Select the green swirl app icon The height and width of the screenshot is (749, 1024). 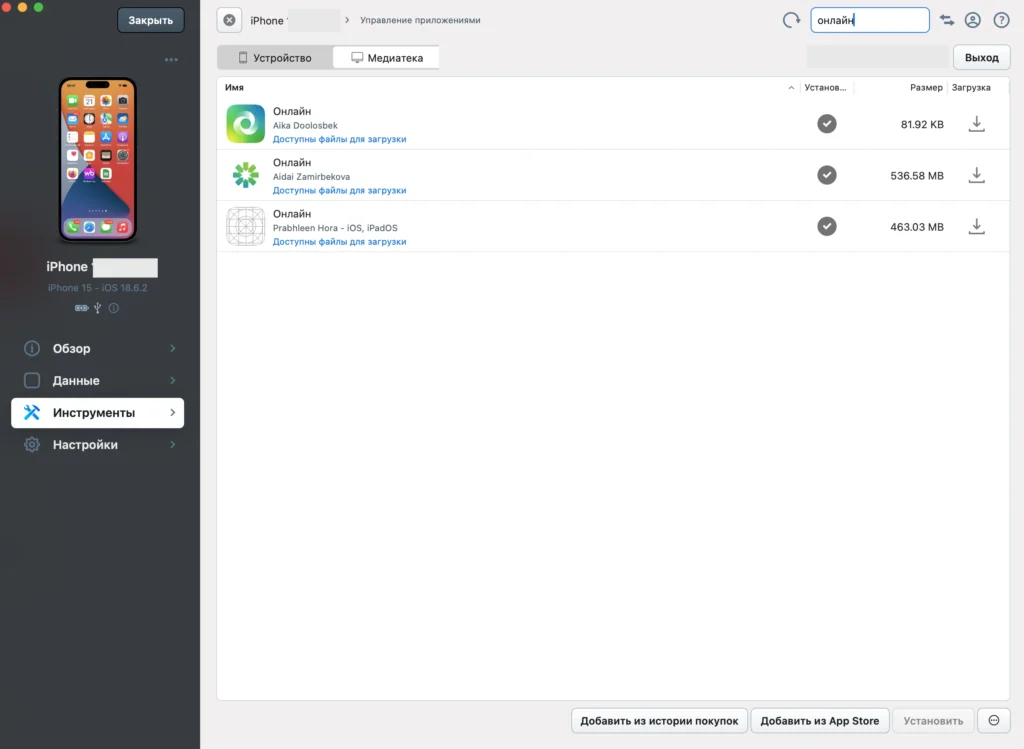tap(246, 123)
